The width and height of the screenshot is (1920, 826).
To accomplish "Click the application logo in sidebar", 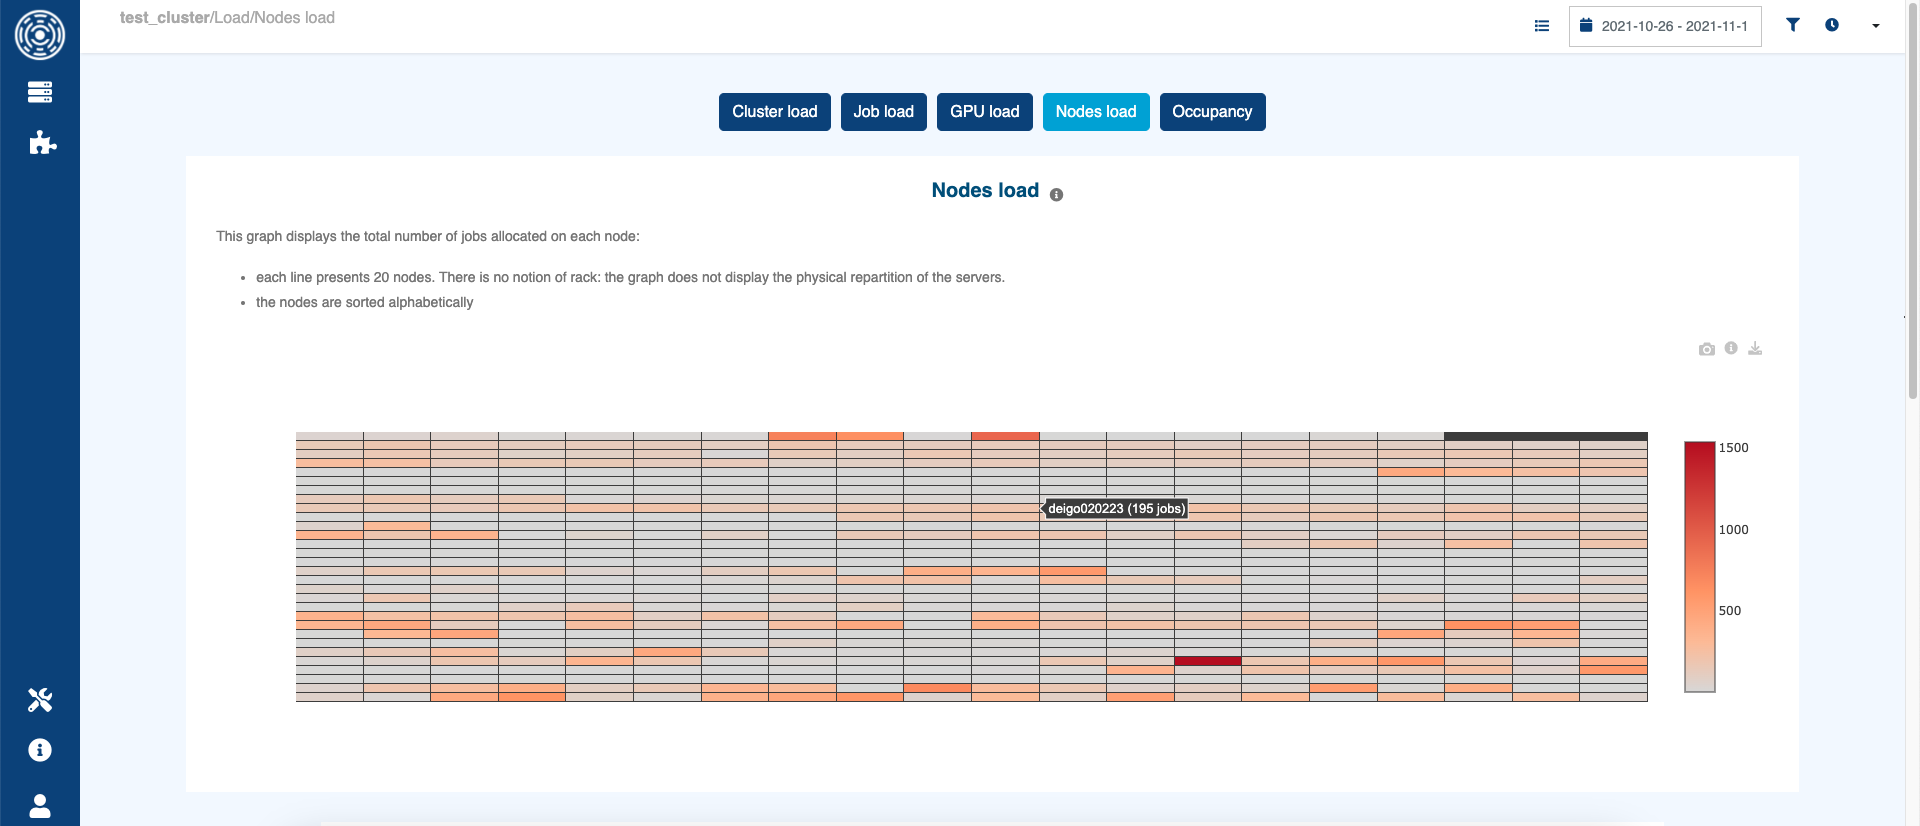I will [40, 35].
